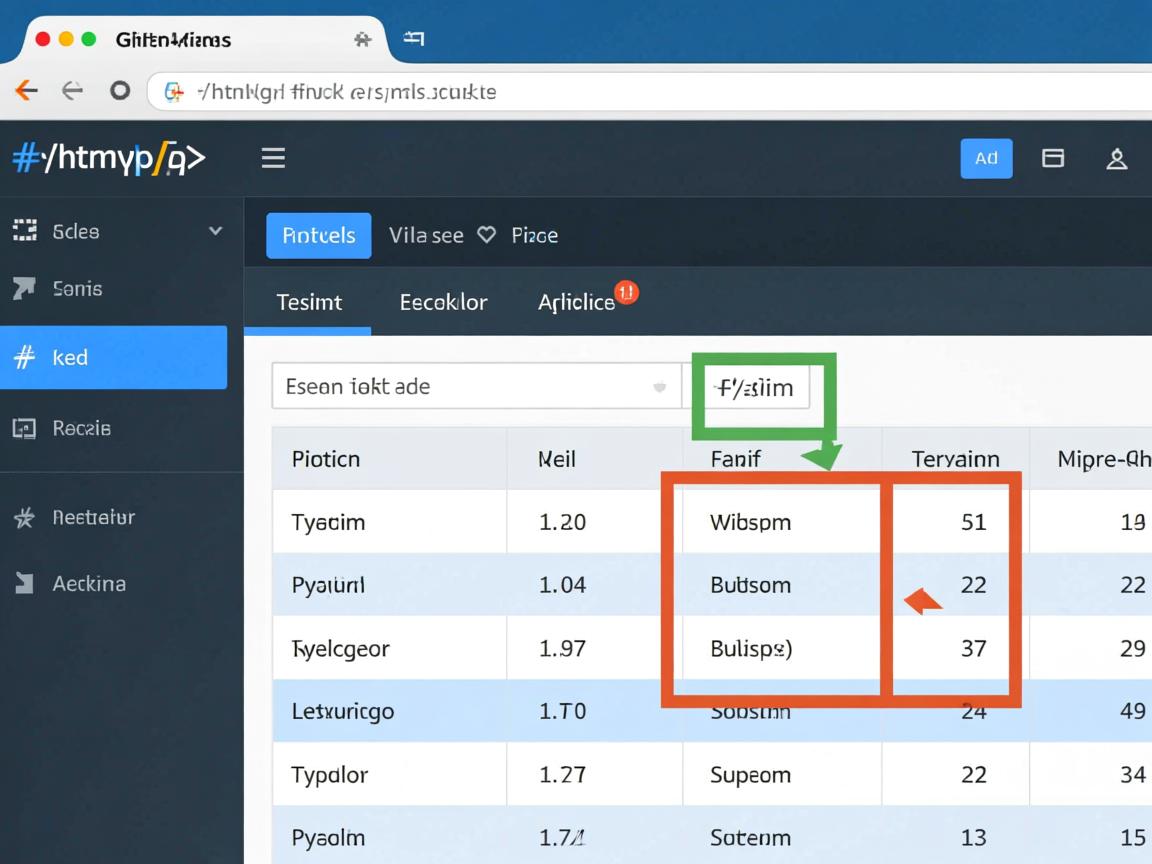Click the browser reload circle icon
This screenshot has height=864, width=1152.
120,91
